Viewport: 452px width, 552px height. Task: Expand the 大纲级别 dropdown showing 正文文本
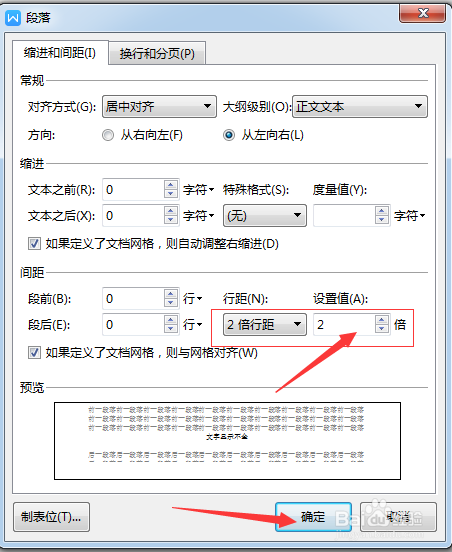[360, 106]
